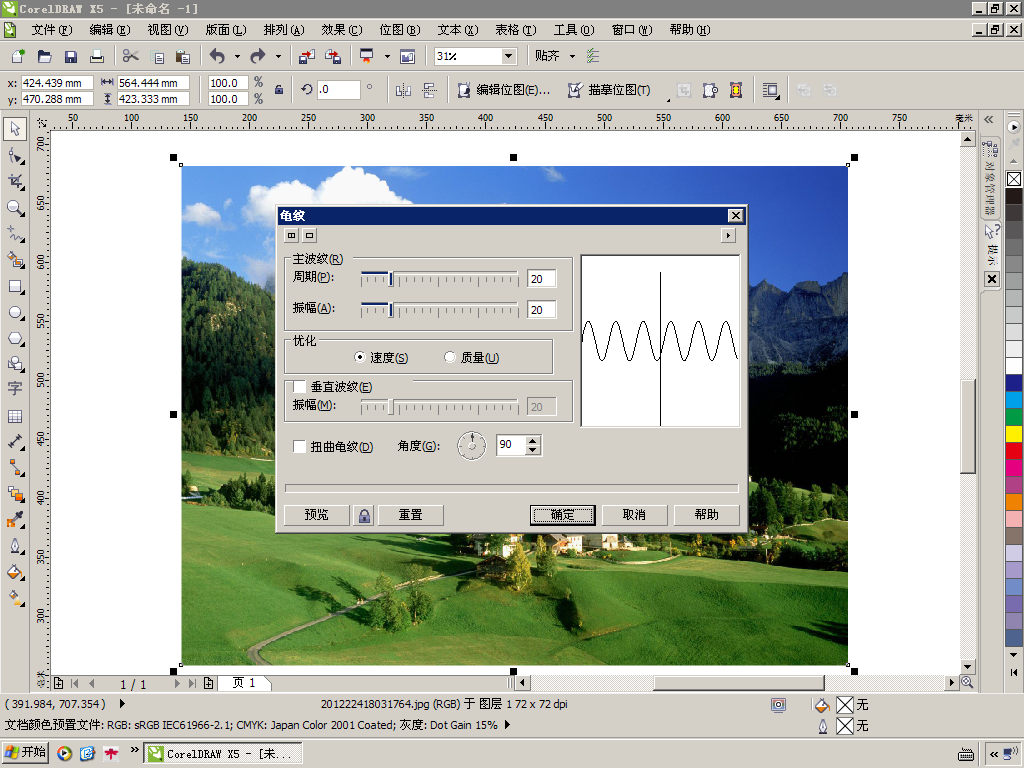
Task: Click the Cut scissors icon
Action: pos(131,56)
